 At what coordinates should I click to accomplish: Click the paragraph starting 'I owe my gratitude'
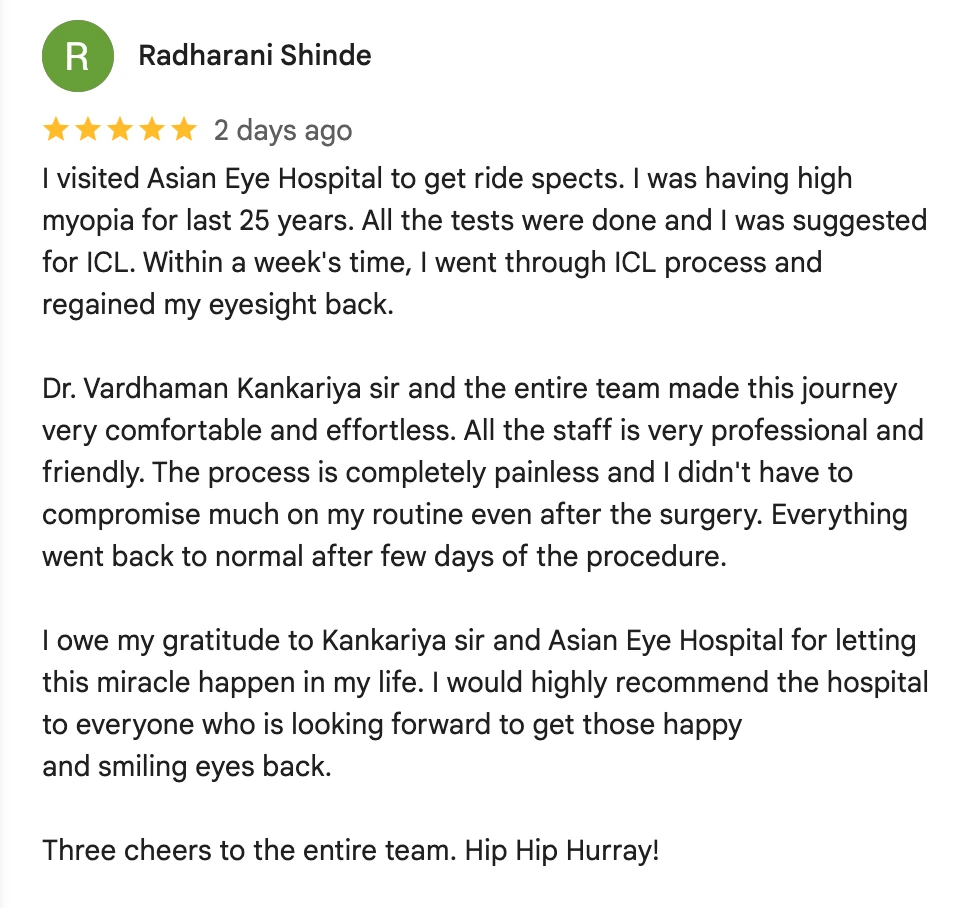tap(485, 703)
